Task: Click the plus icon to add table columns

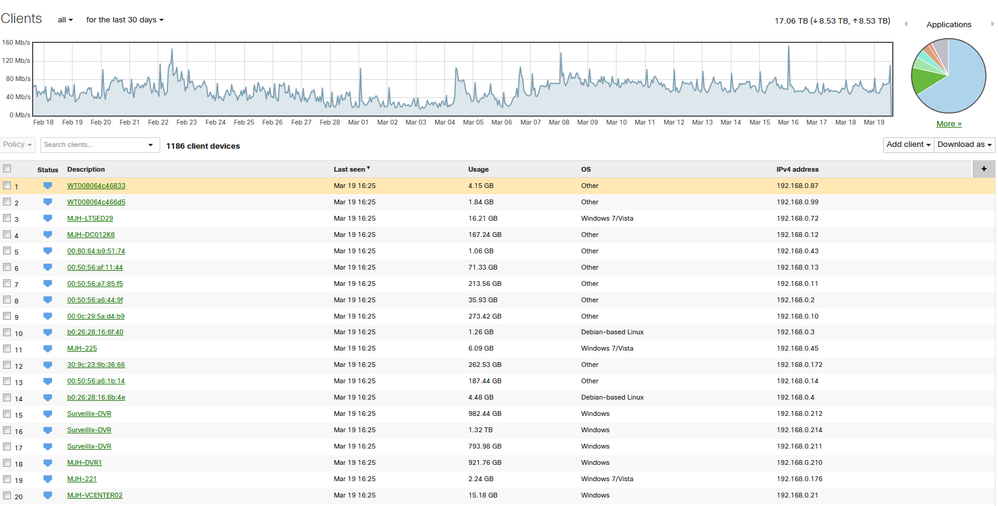Action: pos(983,169)
